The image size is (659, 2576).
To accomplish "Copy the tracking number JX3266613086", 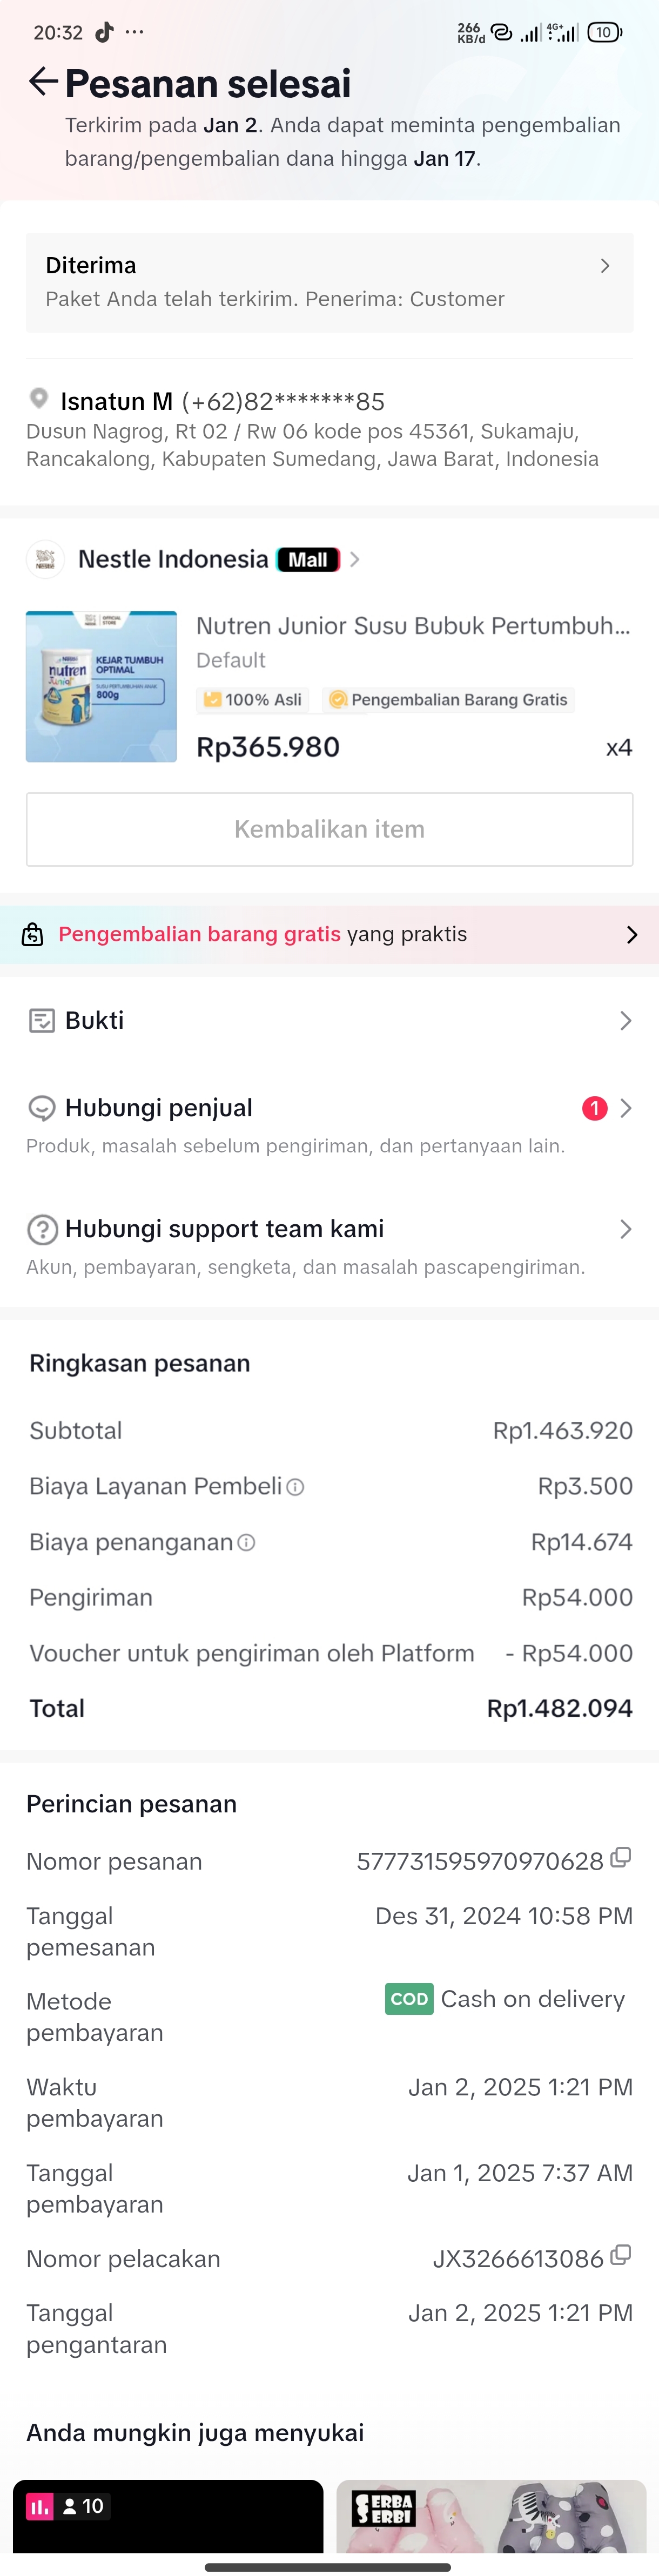I will (621, 2255).
